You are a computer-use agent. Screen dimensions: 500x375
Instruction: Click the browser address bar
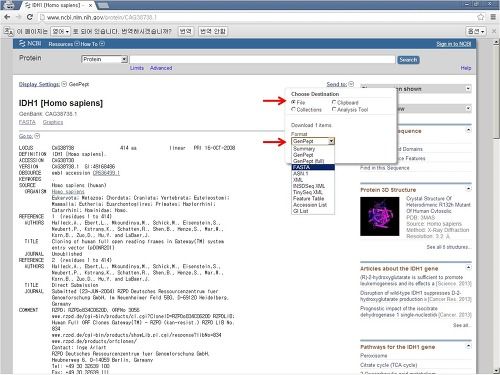coord(257,17)
